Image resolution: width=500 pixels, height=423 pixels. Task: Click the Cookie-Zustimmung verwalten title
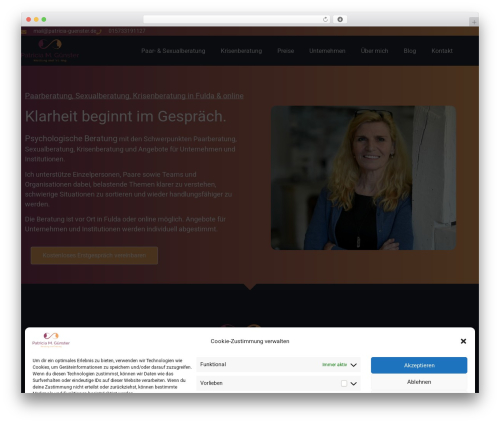coord(250,341)
